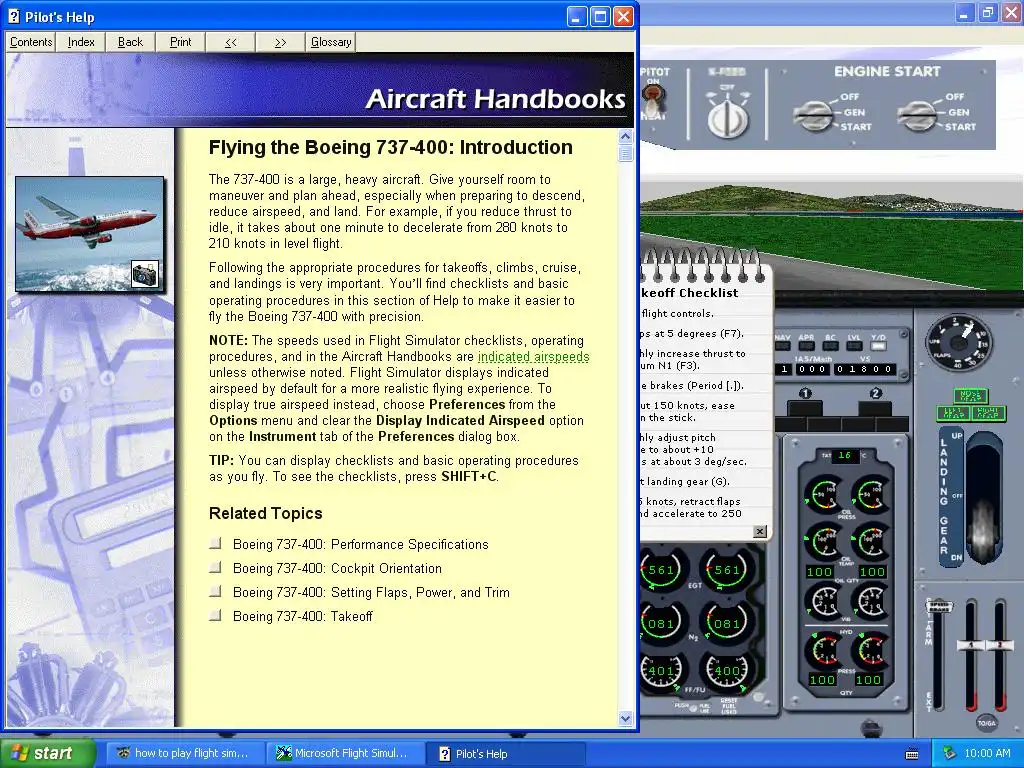
Task: Click help scrollbar down arrow
Action: pyautogui.click(x=625, y=718)
